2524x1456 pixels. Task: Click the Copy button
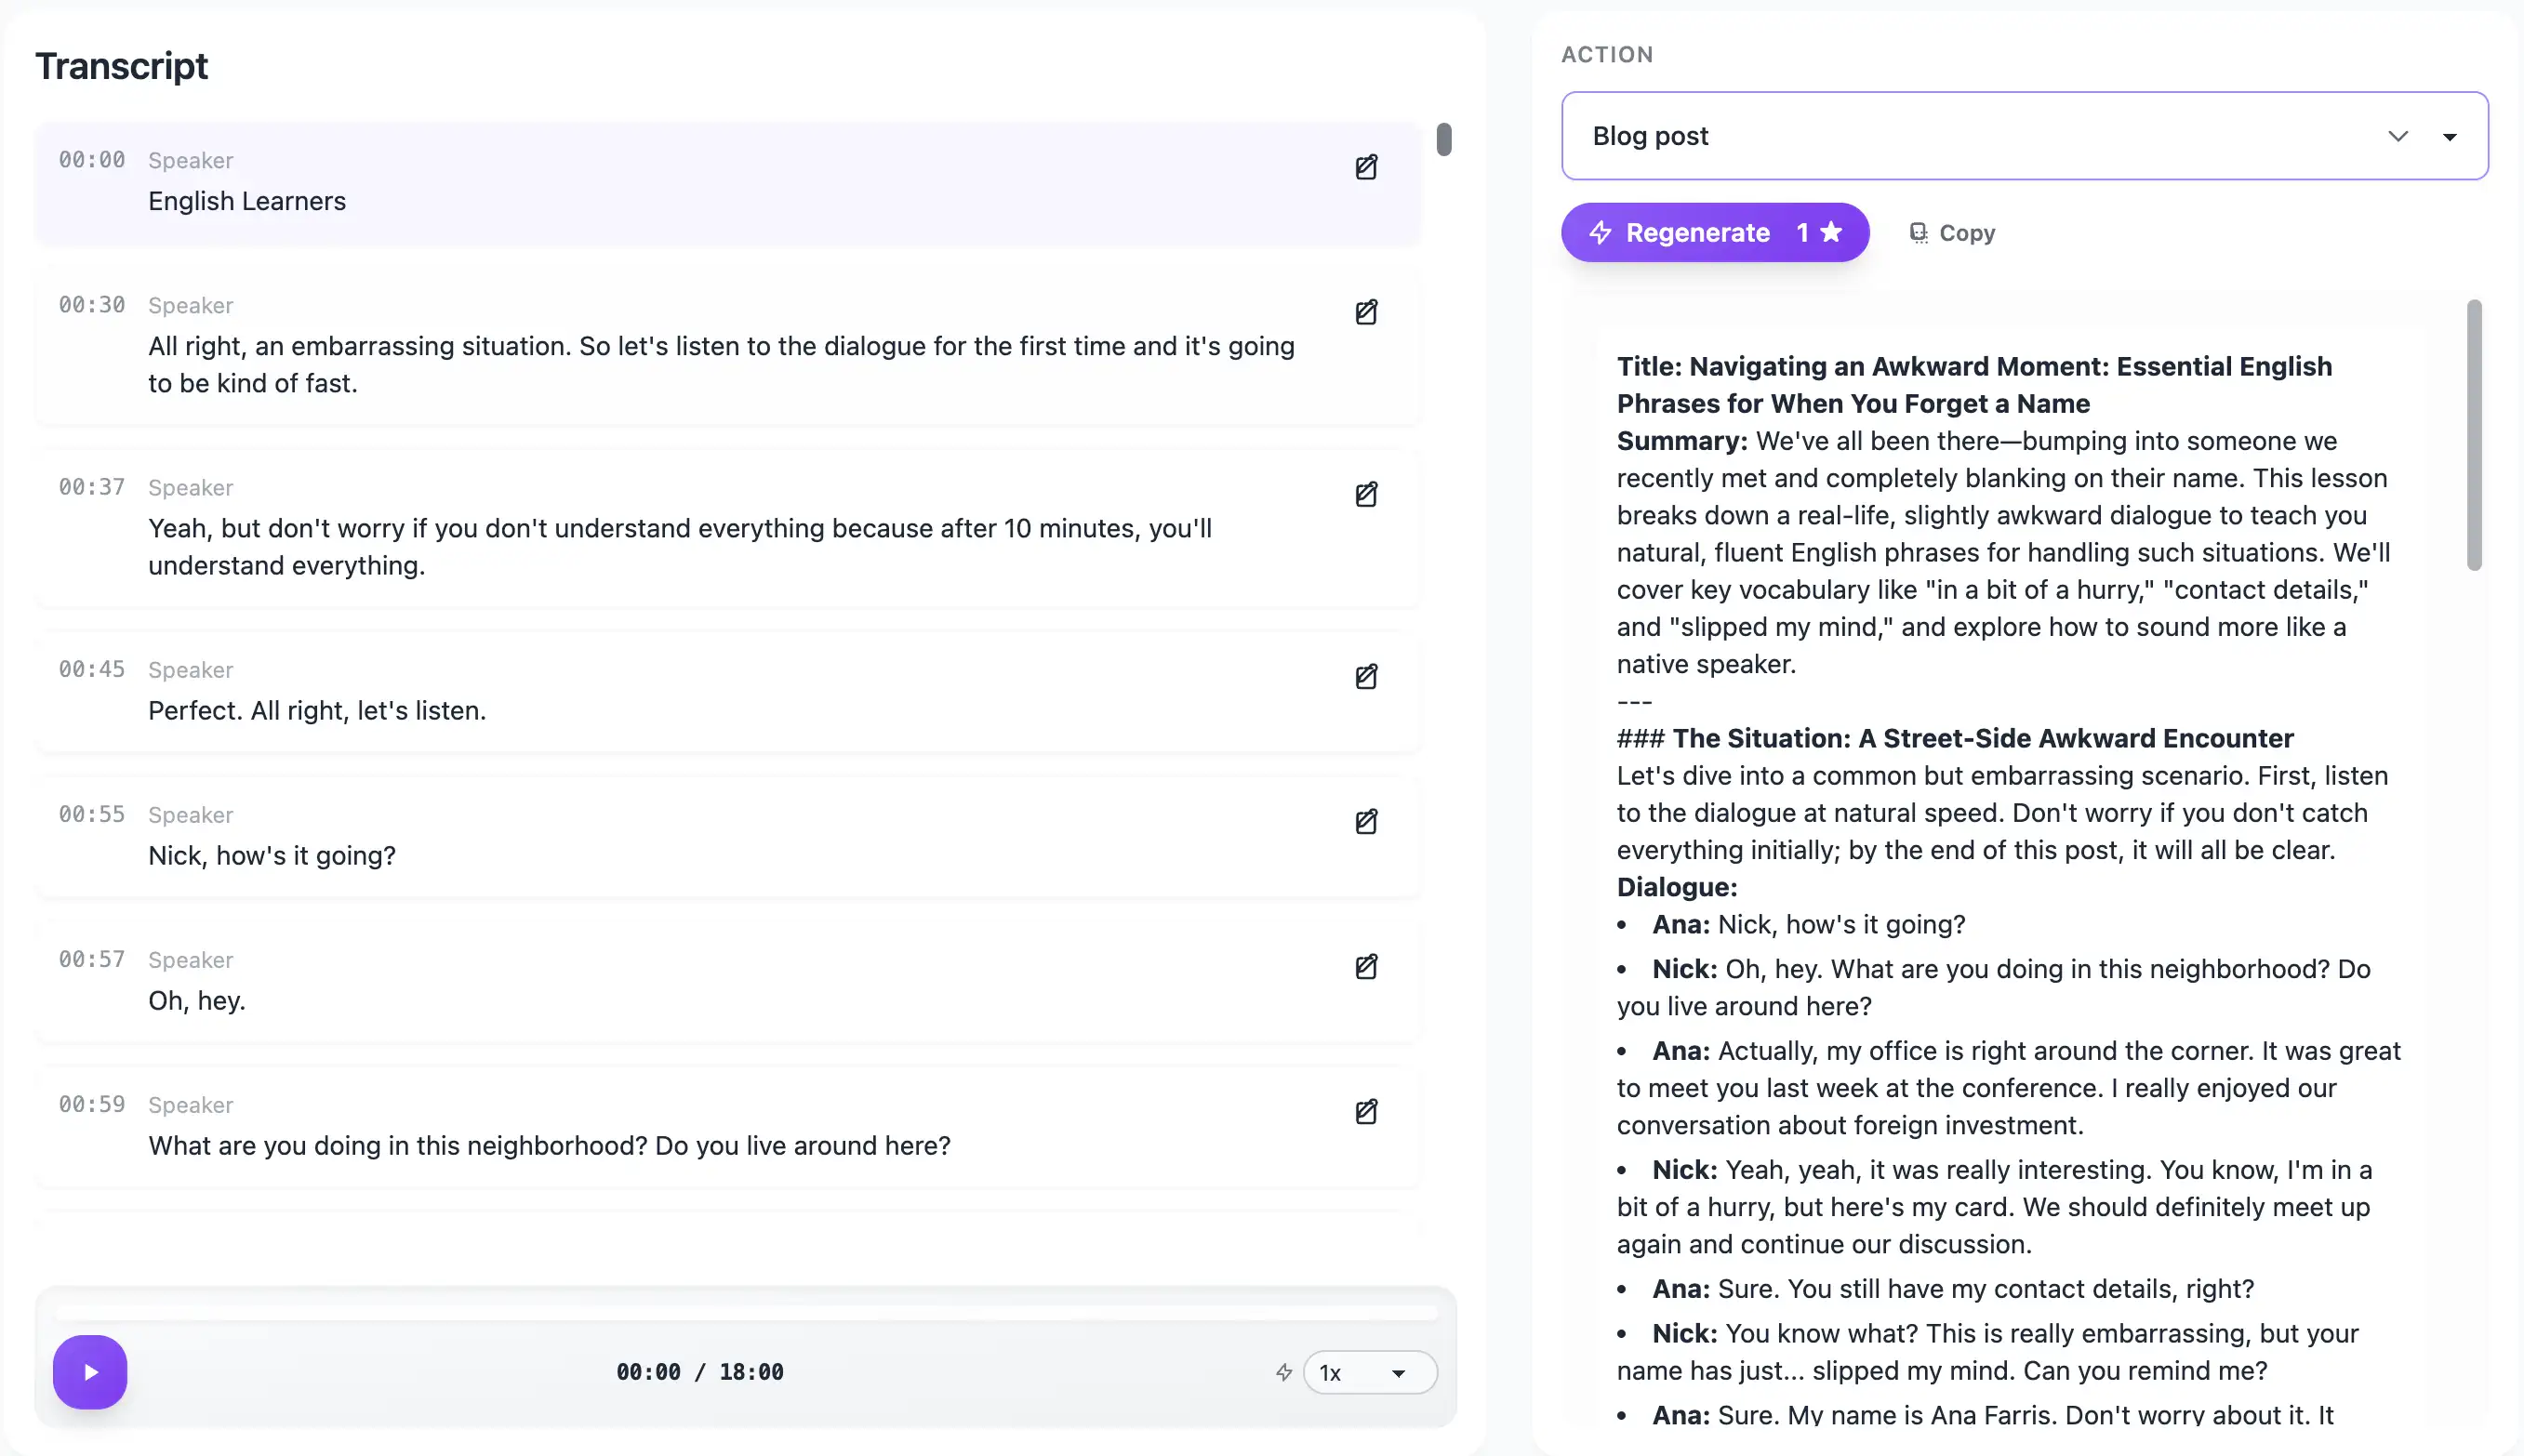(1951, 231)
